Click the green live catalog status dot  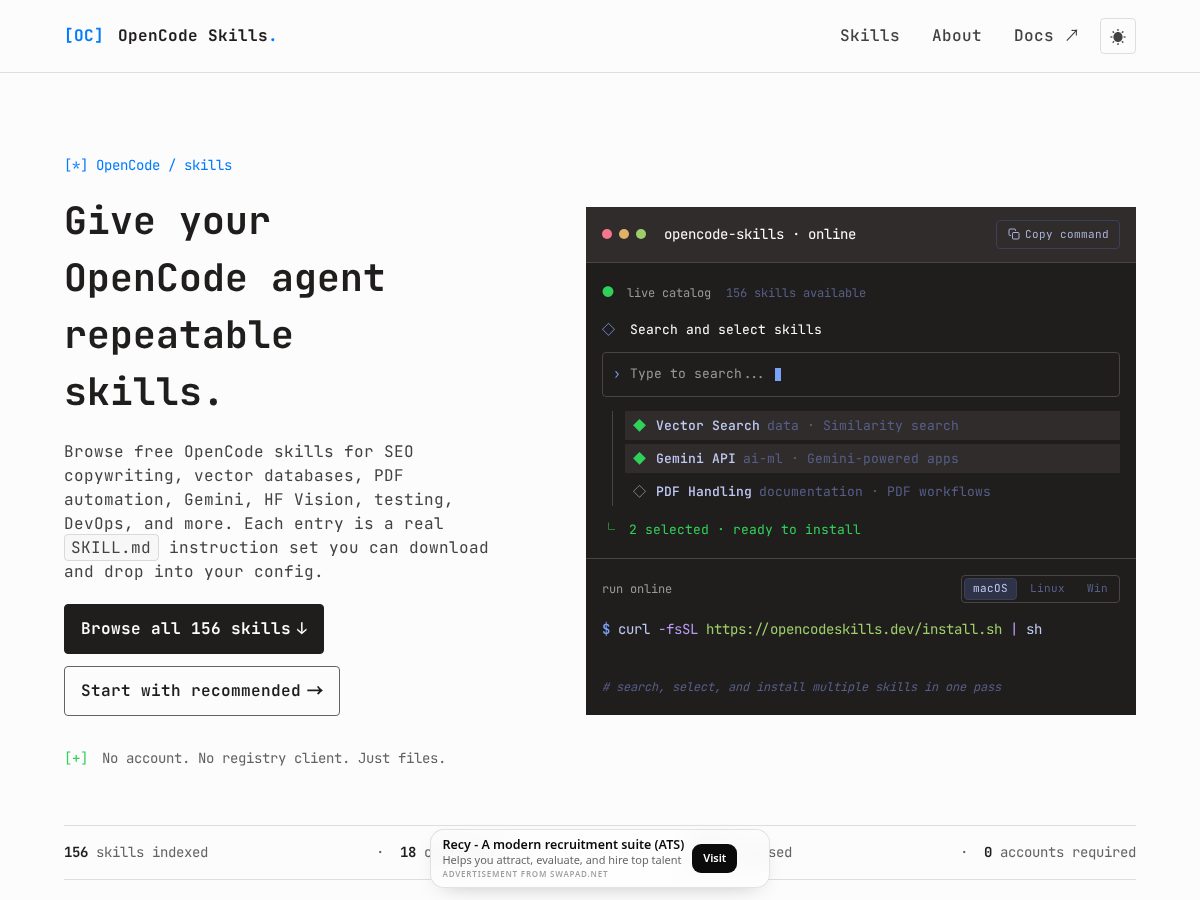[608, 292]
